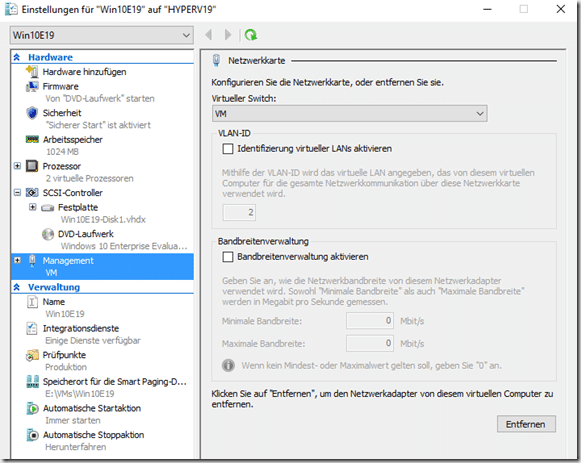The width and height of the screenshot is (581, 463).
Task: Enable Bandbreitenverwaltung aktivieren checkbox
Action: [228, 257]
